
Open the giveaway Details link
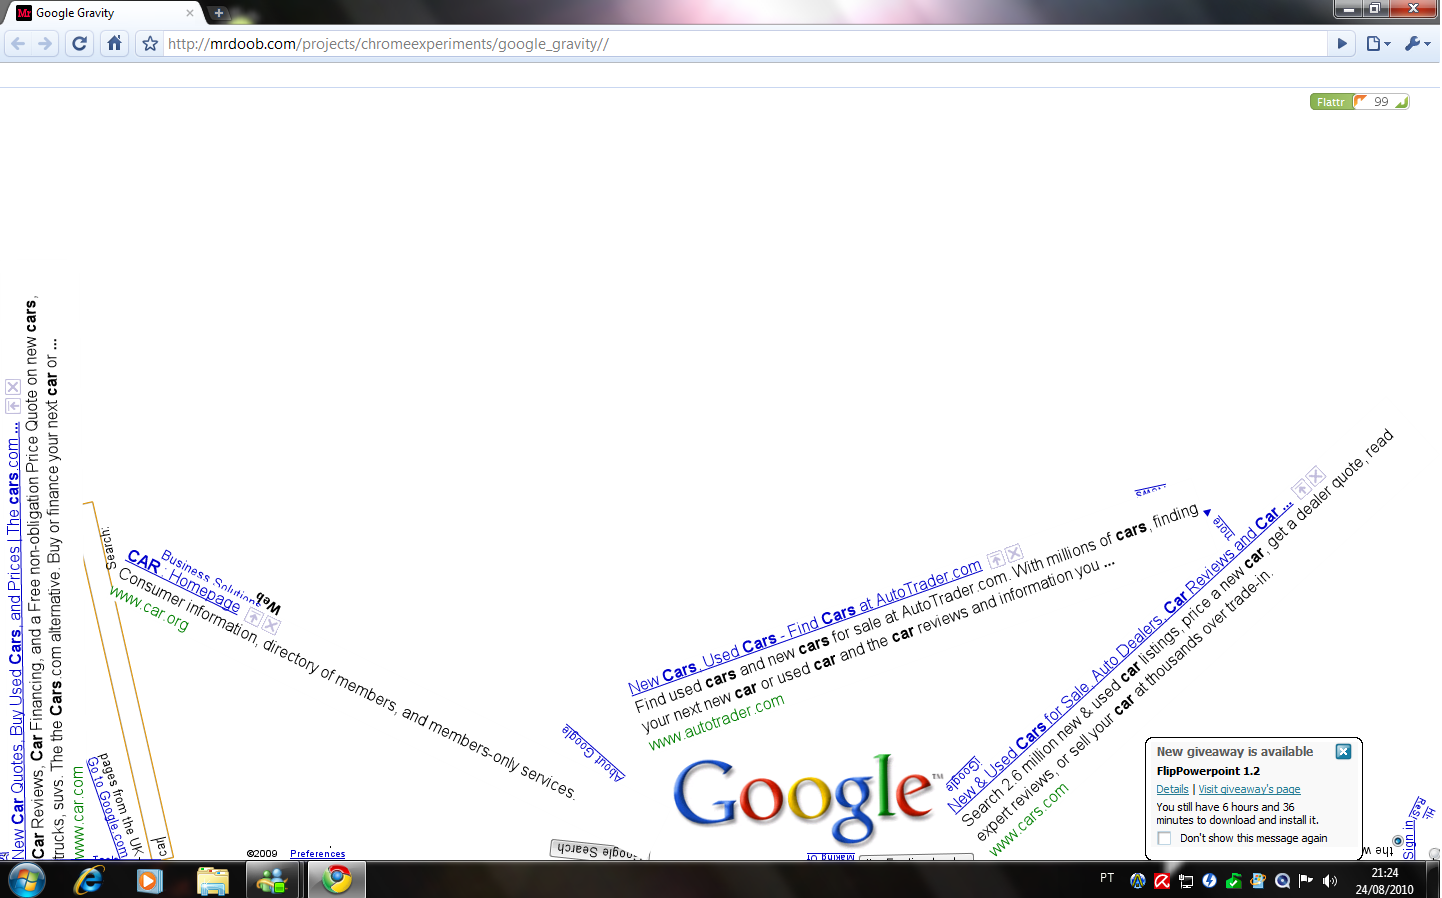click(x=1173, y=789)
